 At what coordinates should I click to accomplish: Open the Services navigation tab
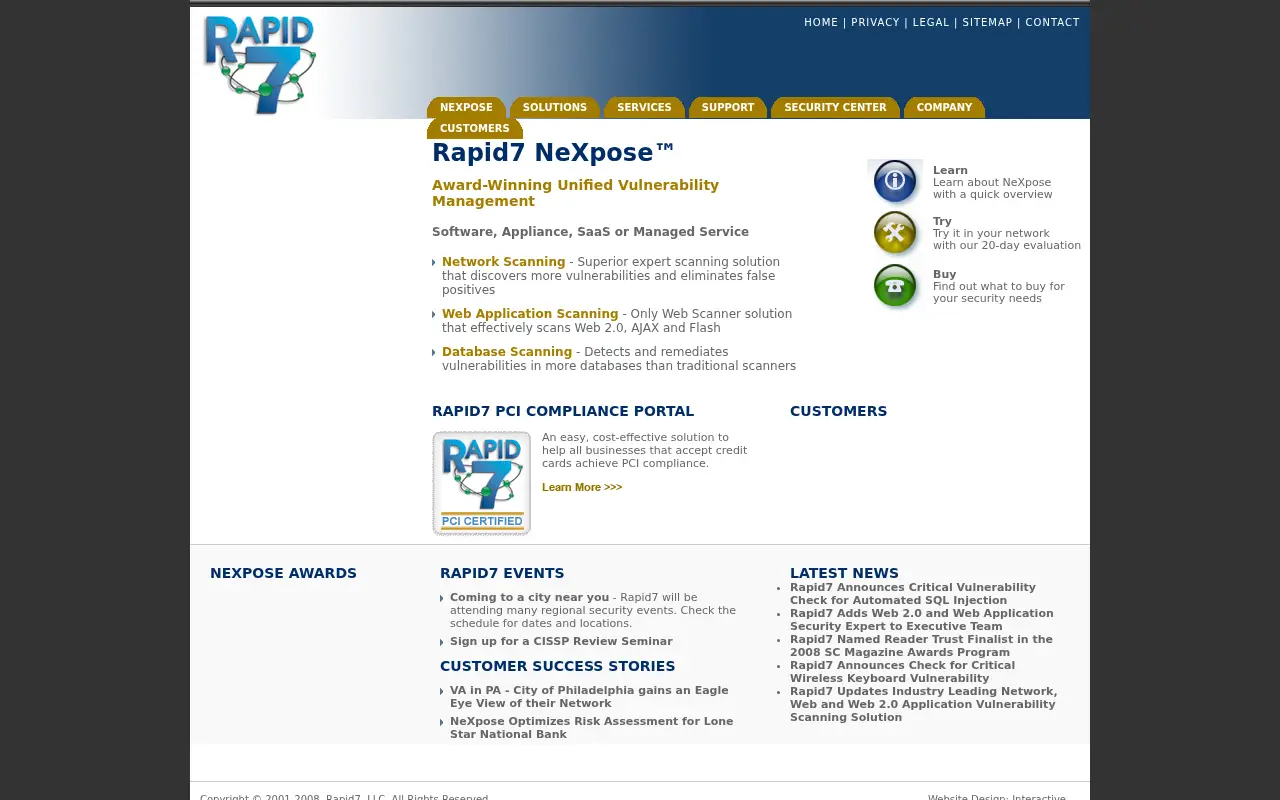click(x=644, y=108)
